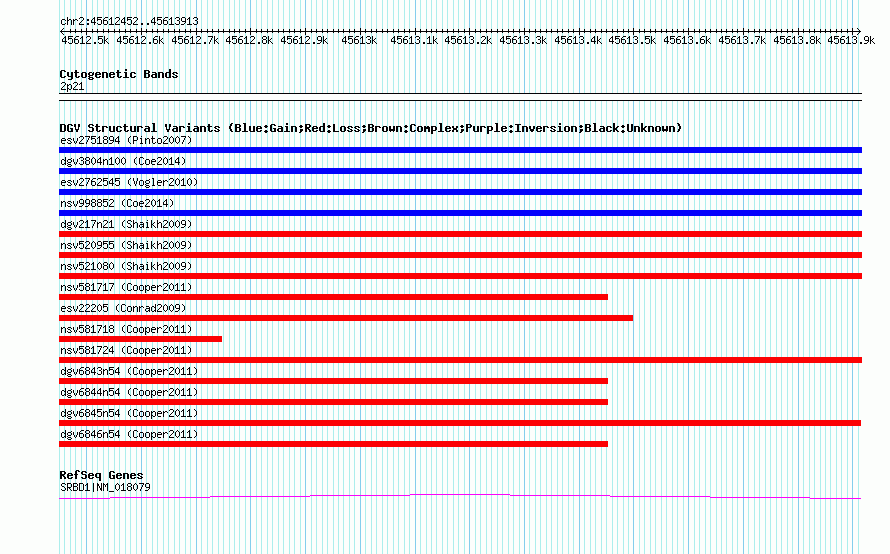890x554 pixels.
Task: Select the red loss bar for dgv217n21
Action: 460,234
